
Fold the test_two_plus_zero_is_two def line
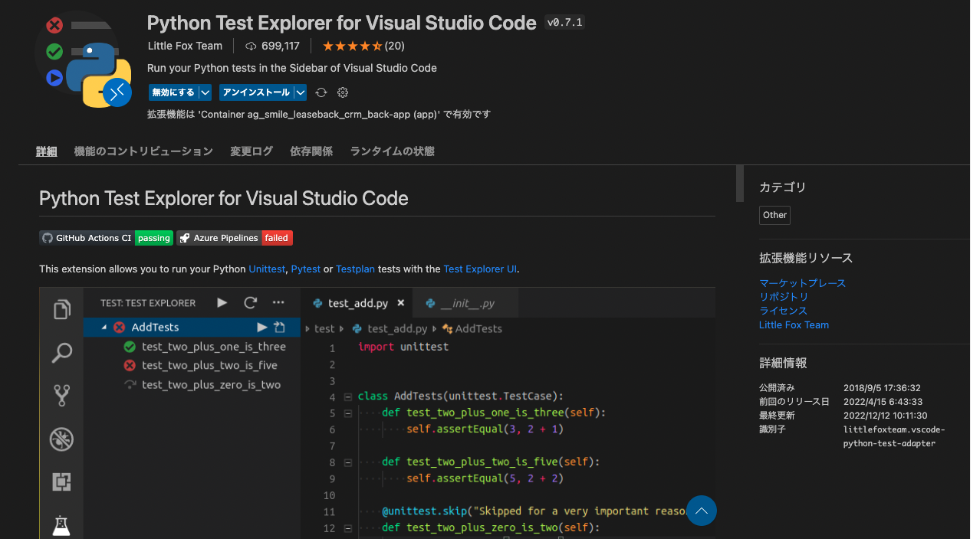pos(348,528)
